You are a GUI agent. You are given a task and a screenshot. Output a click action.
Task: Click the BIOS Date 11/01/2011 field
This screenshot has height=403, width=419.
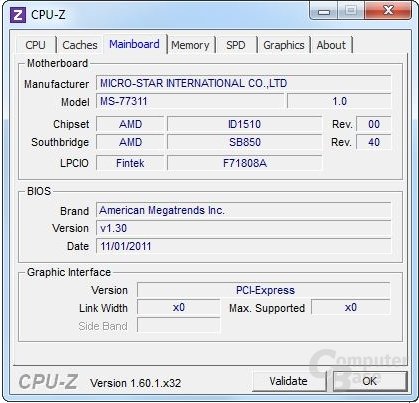tap(243, 246)
